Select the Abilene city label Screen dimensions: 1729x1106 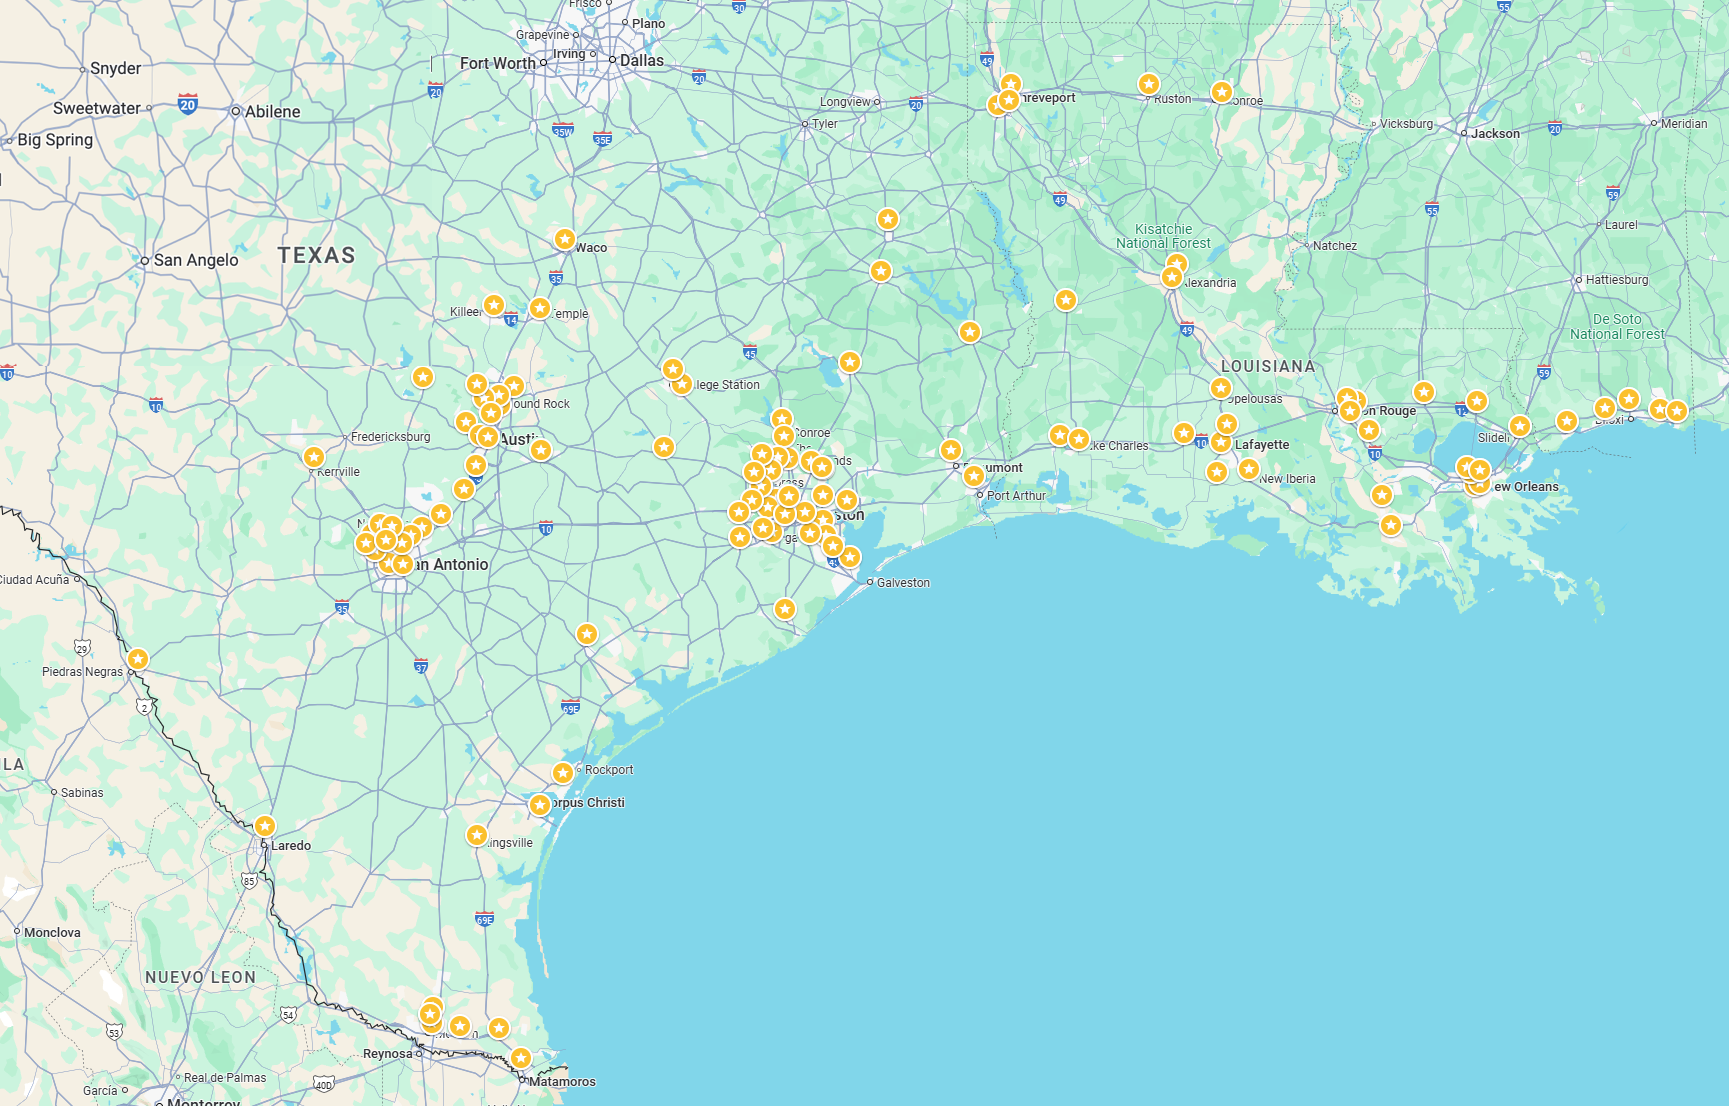pyautogui.click(x=272, y=111)
